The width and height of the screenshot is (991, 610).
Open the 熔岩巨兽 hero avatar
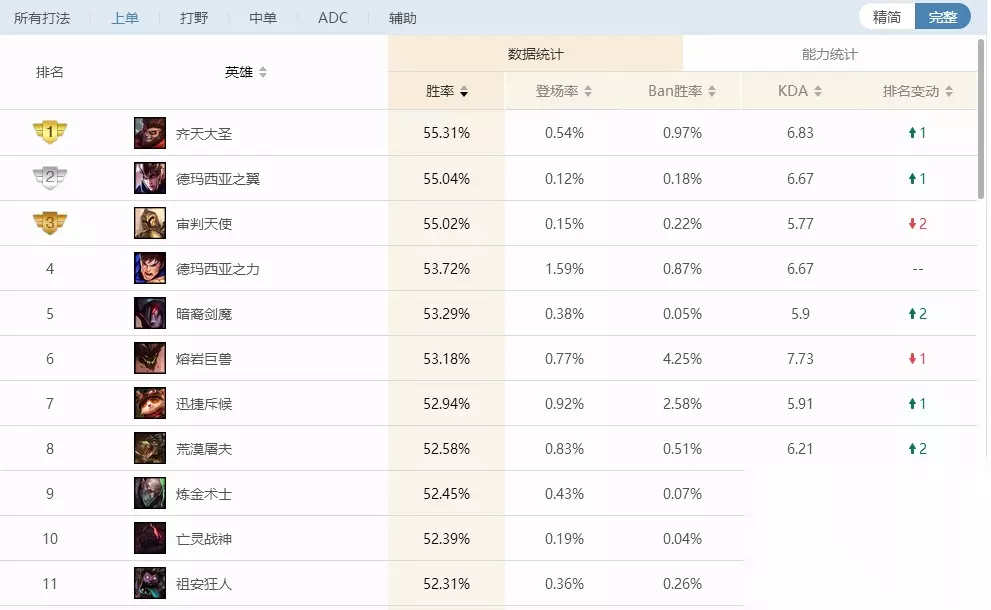(x=150, y=358)
